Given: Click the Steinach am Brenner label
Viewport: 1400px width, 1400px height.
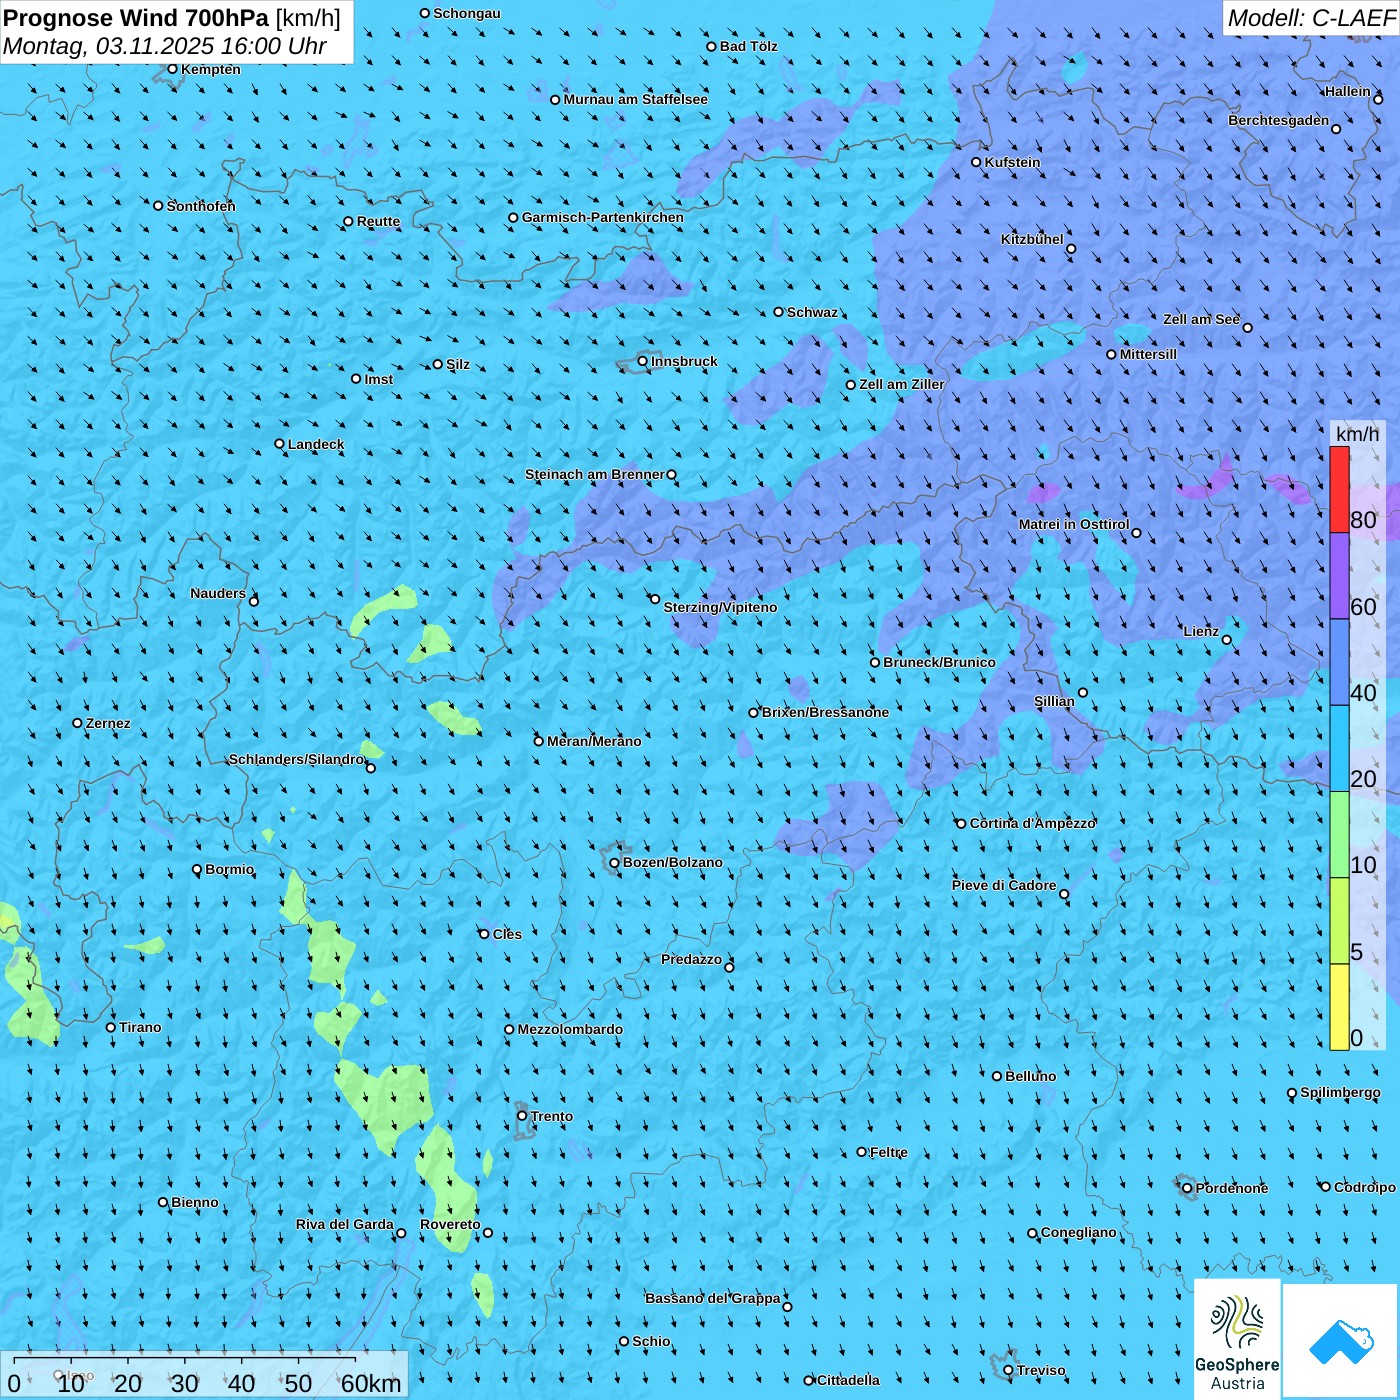Looking at the screenshot, I should [595, 474].
